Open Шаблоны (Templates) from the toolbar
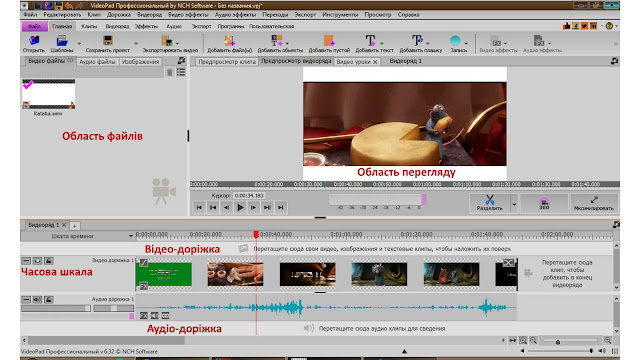 point(62,41)
